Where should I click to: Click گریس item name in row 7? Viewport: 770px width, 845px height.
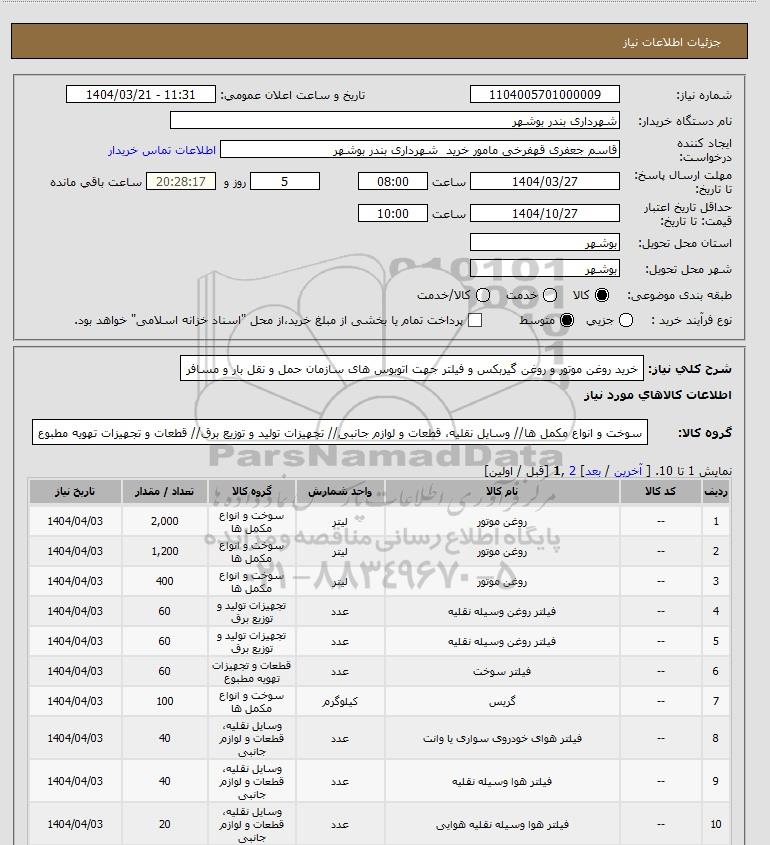[x=502, y=701]
